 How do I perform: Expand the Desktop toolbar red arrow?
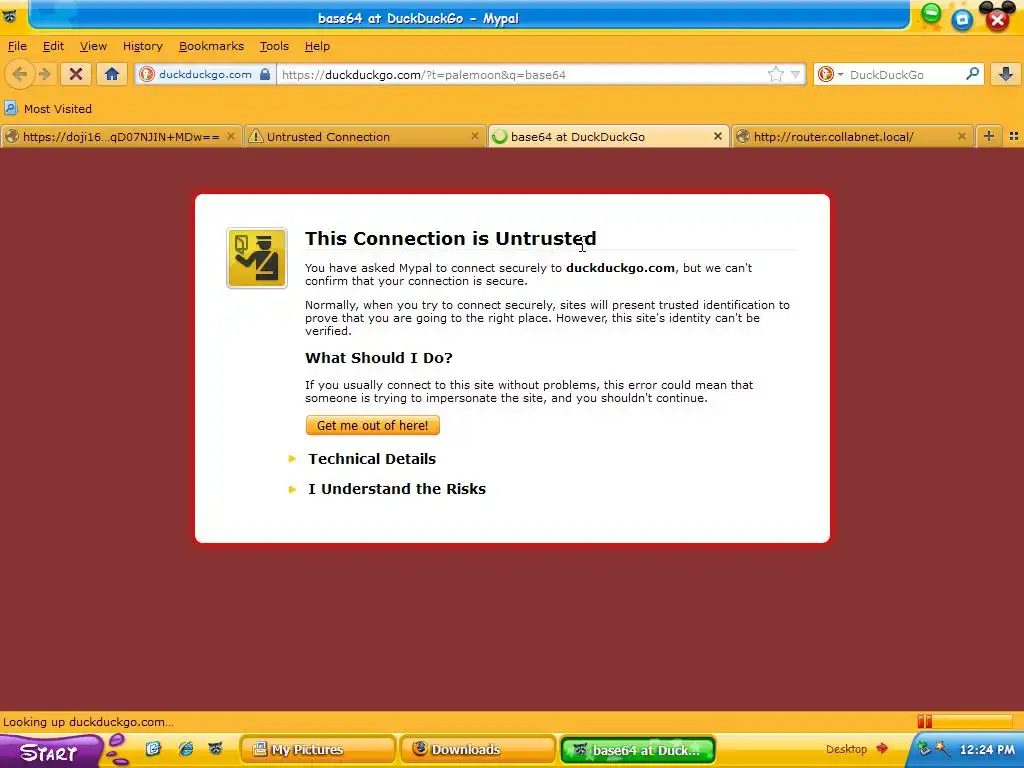click(x=882, y=748)
